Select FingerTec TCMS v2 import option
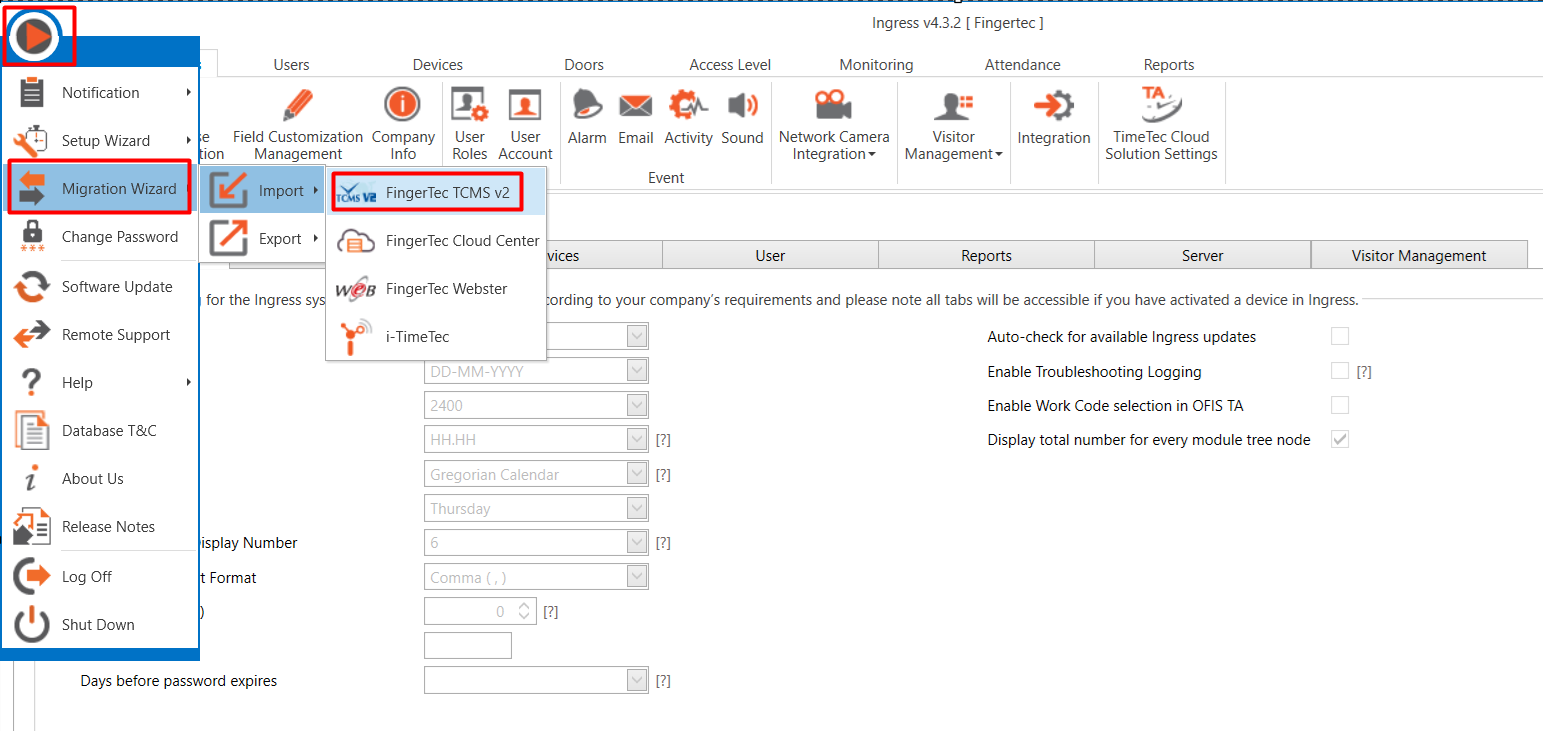The width and height of the screenshot is (1543, 731). tap(437, 193)
